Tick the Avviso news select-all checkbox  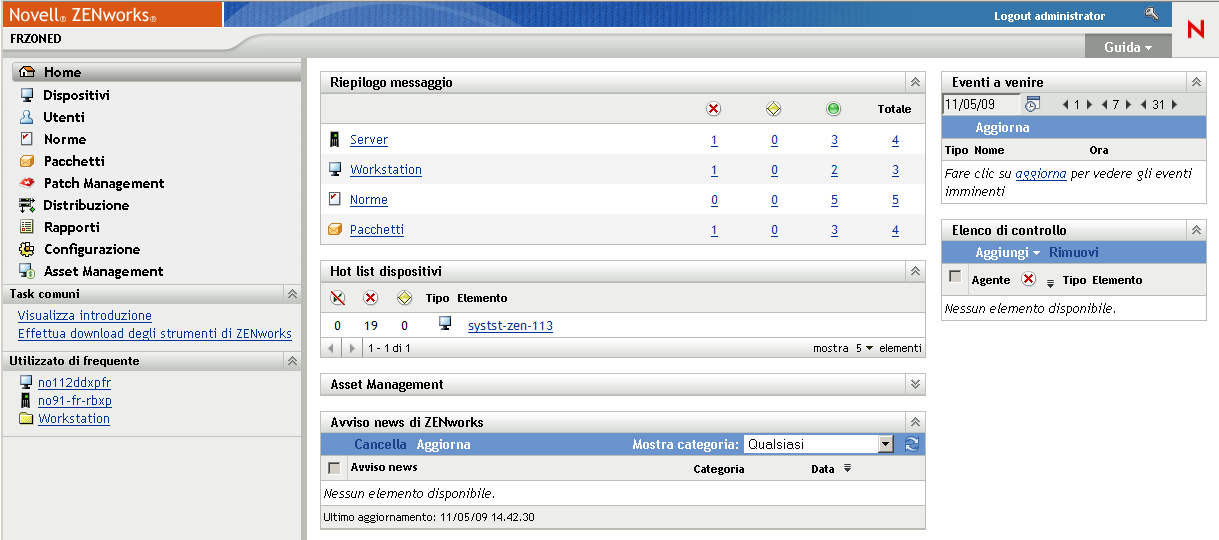pos(334,468)
